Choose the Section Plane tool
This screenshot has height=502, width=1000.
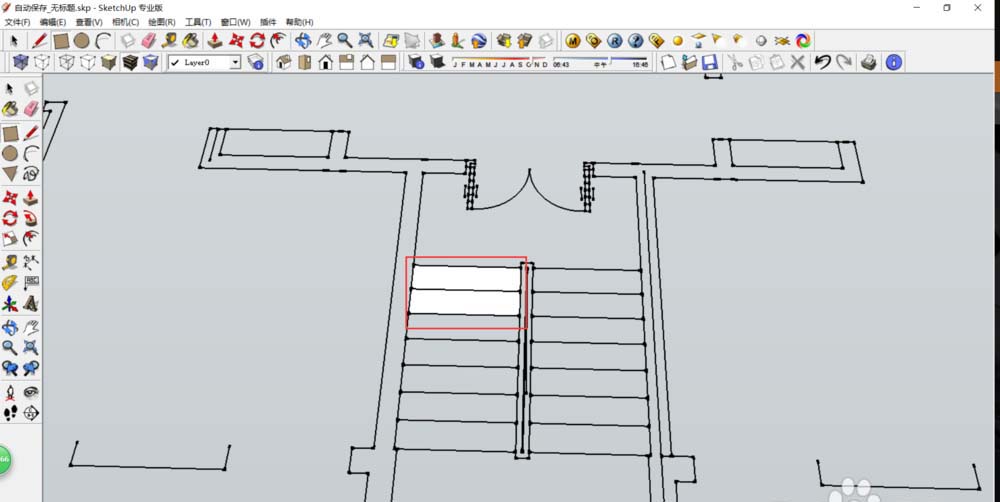click(31, 413)
